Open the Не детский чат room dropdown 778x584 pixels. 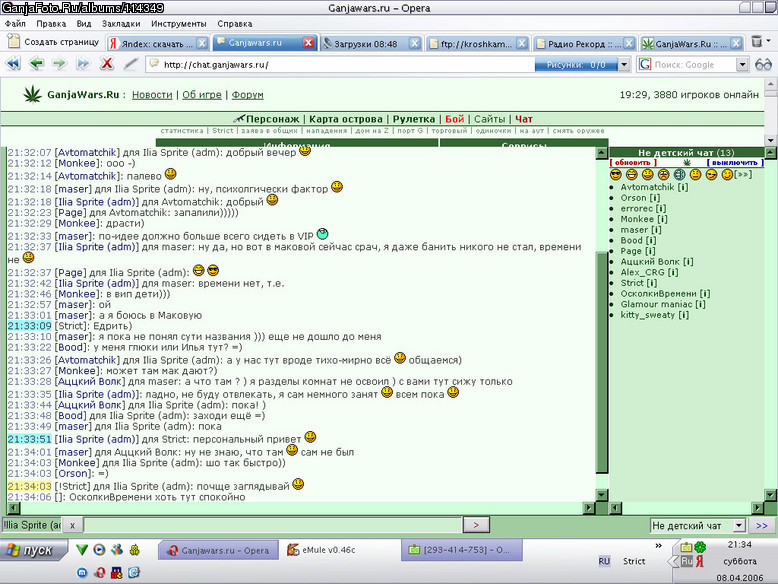[739, 525]
